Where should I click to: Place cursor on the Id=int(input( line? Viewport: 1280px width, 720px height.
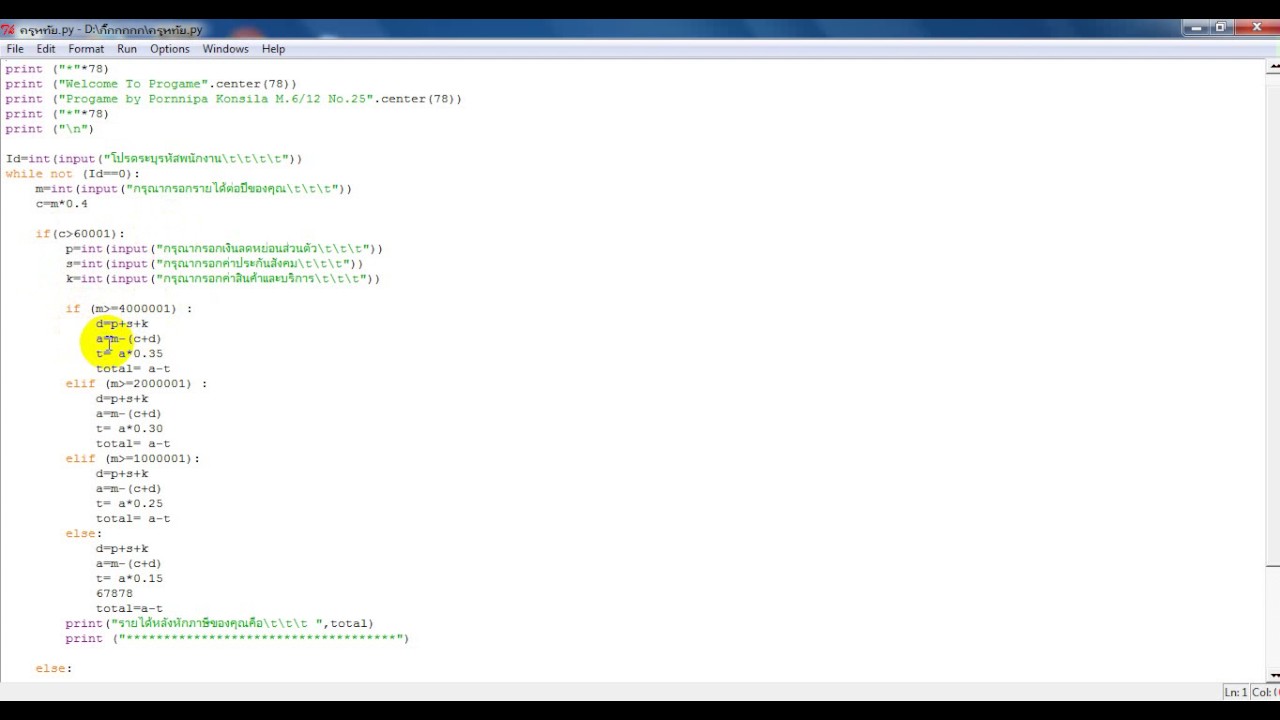[x=153, y=159]
